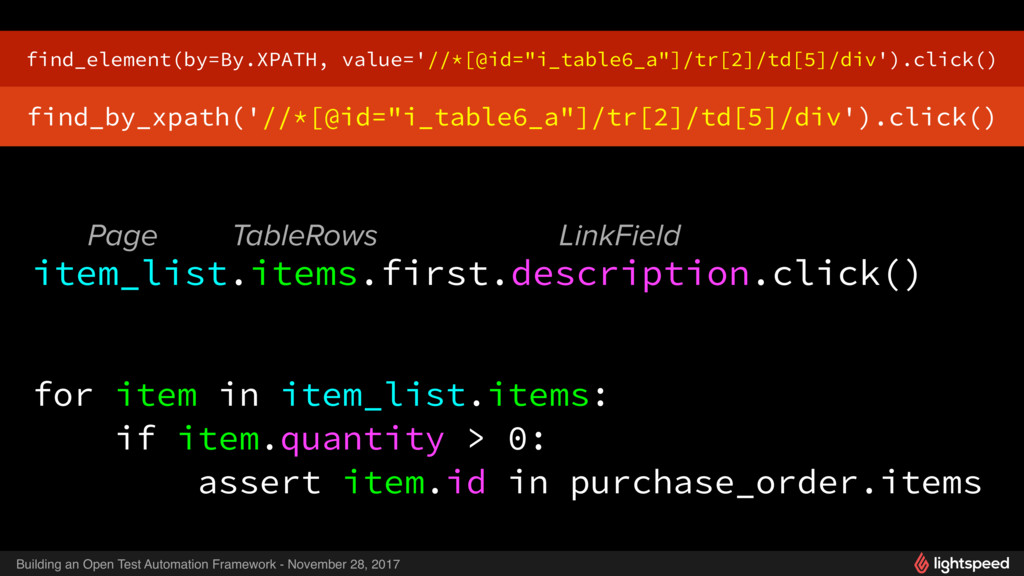Click 'purchase_order.items' in assert line

[x=776, y=484]
